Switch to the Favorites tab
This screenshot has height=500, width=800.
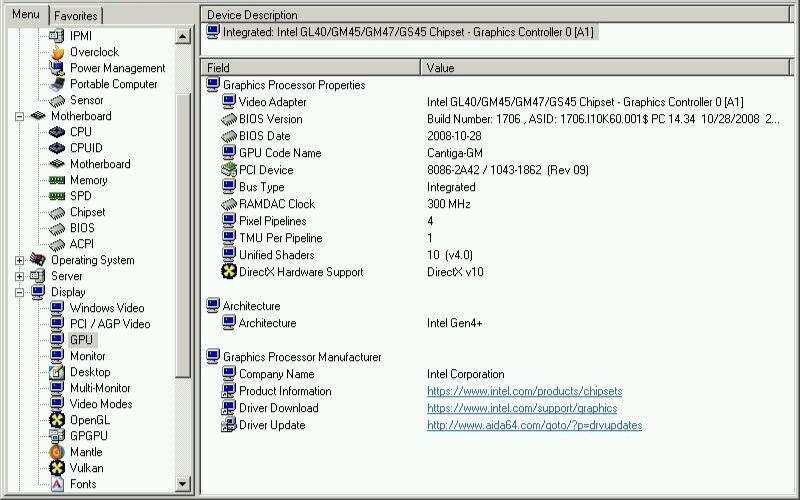click(x=76, y=16)
